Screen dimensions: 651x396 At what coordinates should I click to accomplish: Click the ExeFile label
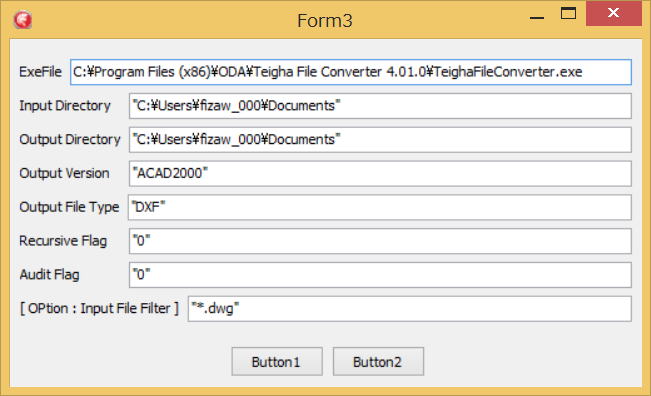pyautogui.click(x=40, y=72)
